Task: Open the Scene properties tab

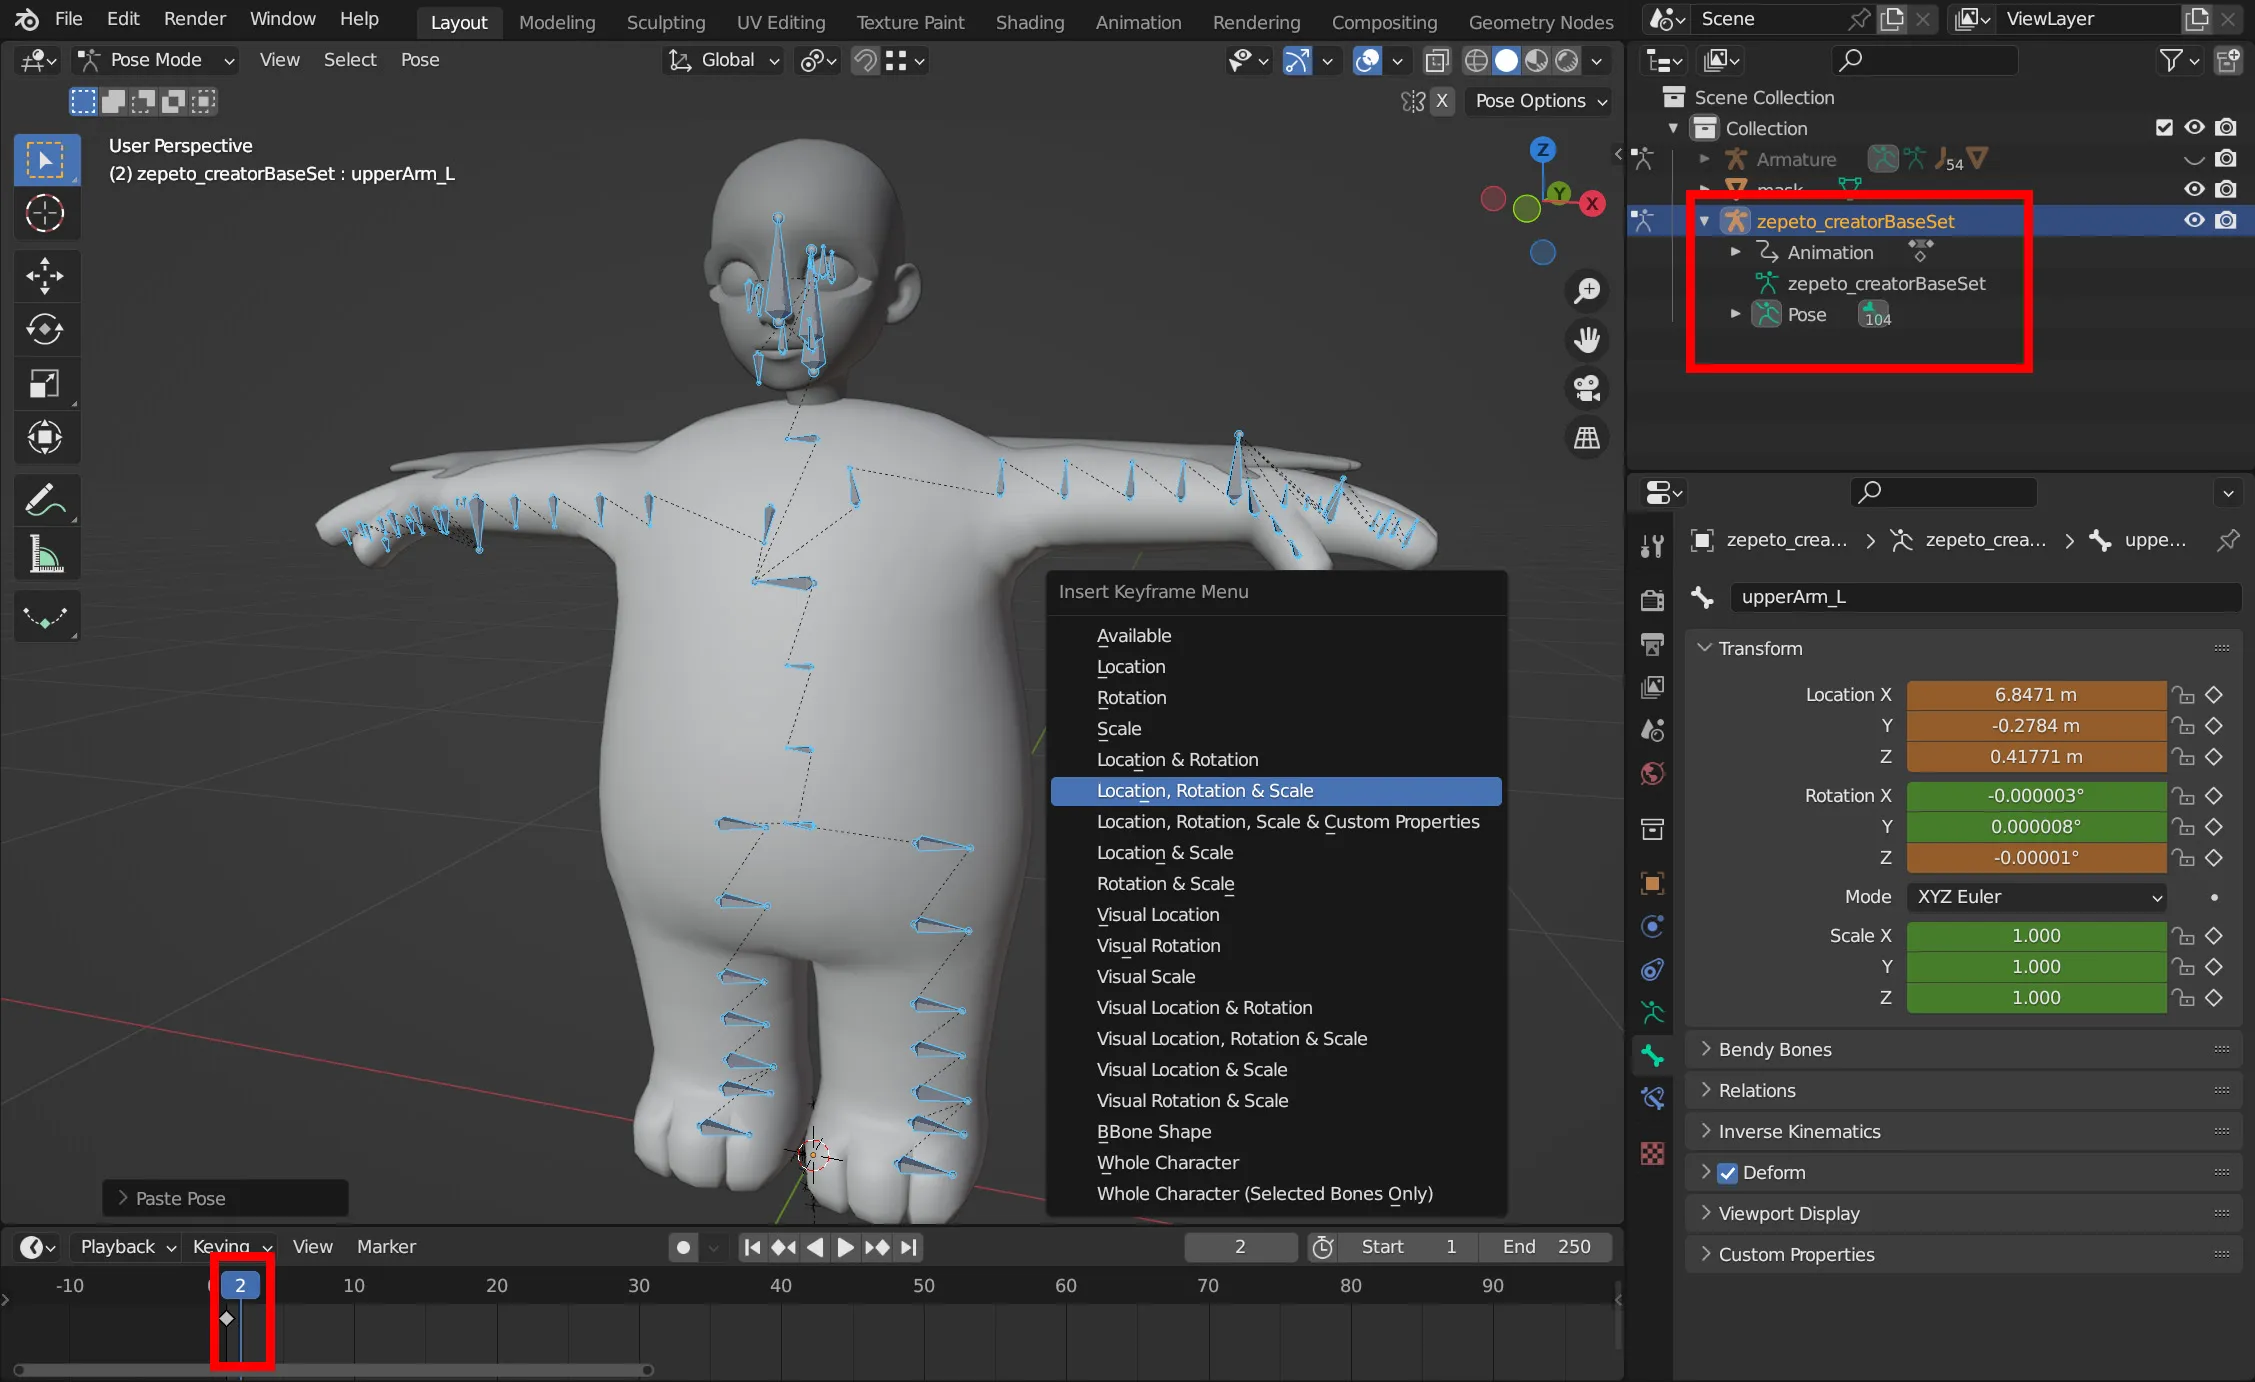Action: click(1653, 730)
